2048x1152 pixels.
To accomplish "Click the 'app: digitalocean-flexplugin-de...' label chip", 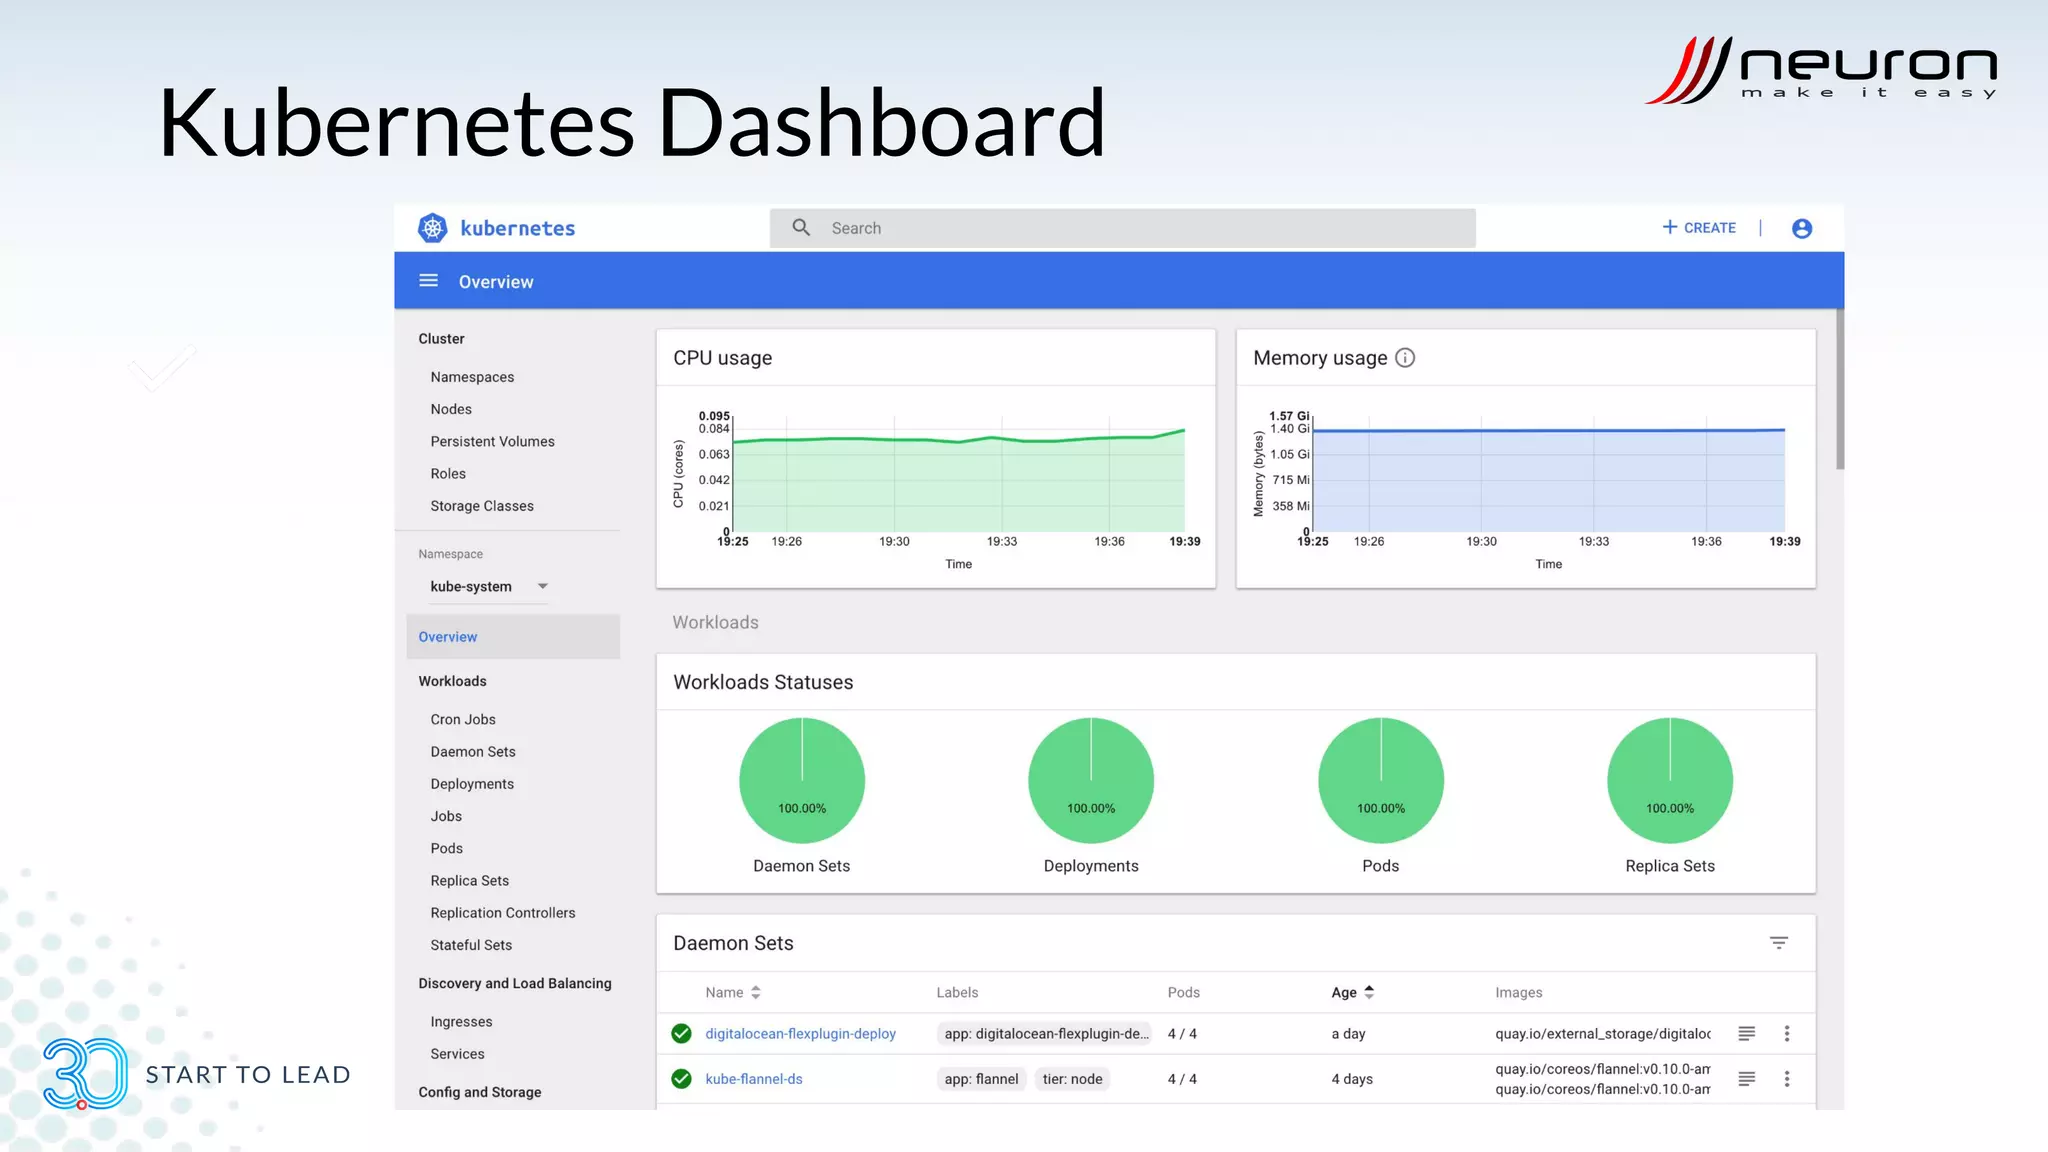I will point(1046,1034).
